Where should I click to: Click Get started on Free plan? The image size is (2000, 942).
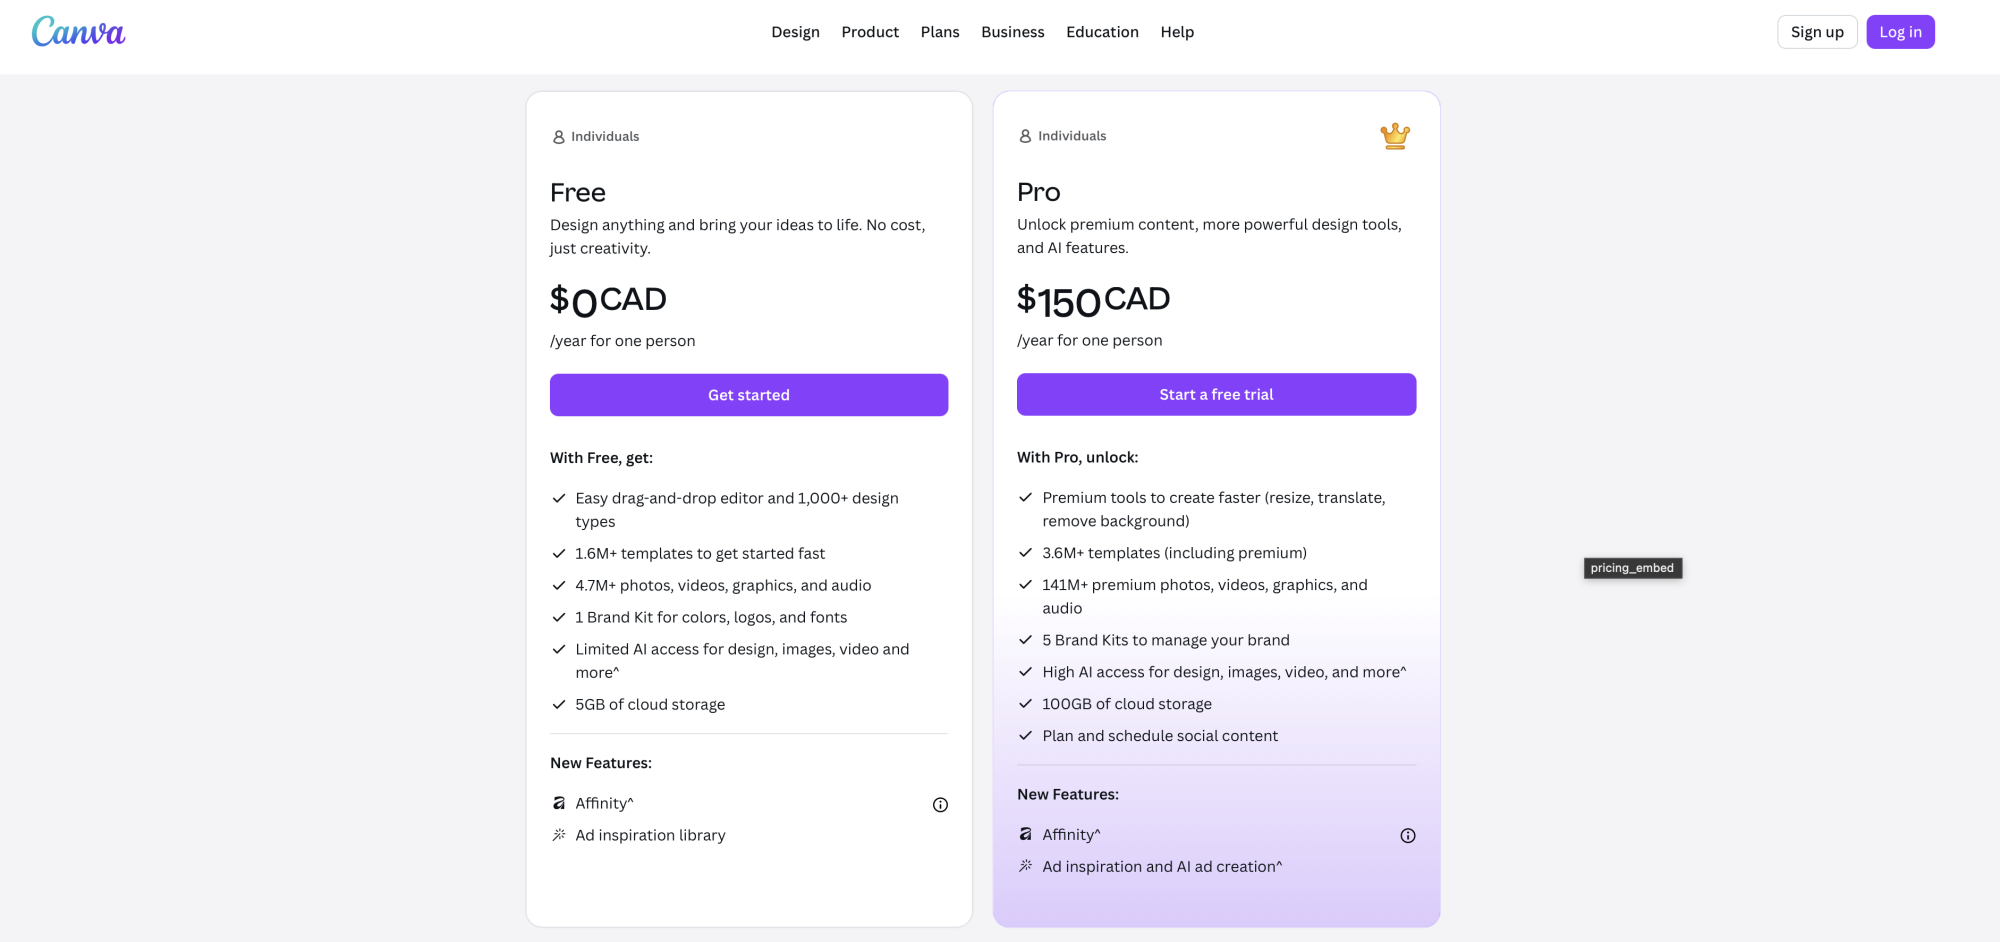pos(749,395)
